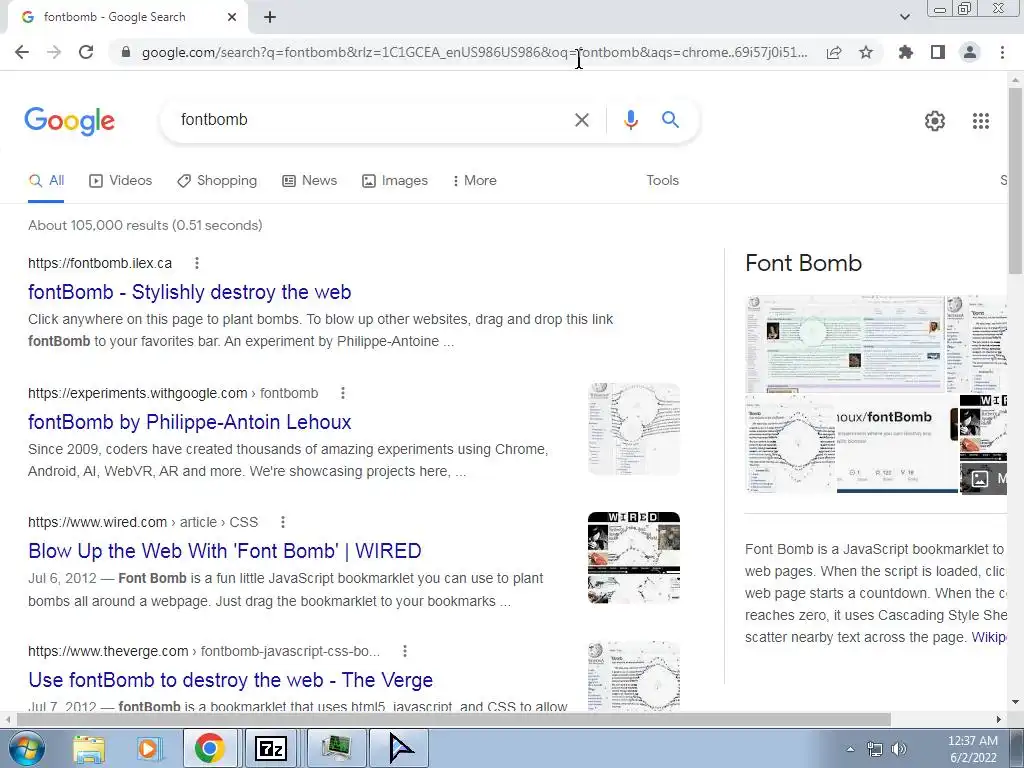The width and height of the screenshot is (1024, 768).
Task: Click The Verge result thumbnail
Action: coord(633,676)
